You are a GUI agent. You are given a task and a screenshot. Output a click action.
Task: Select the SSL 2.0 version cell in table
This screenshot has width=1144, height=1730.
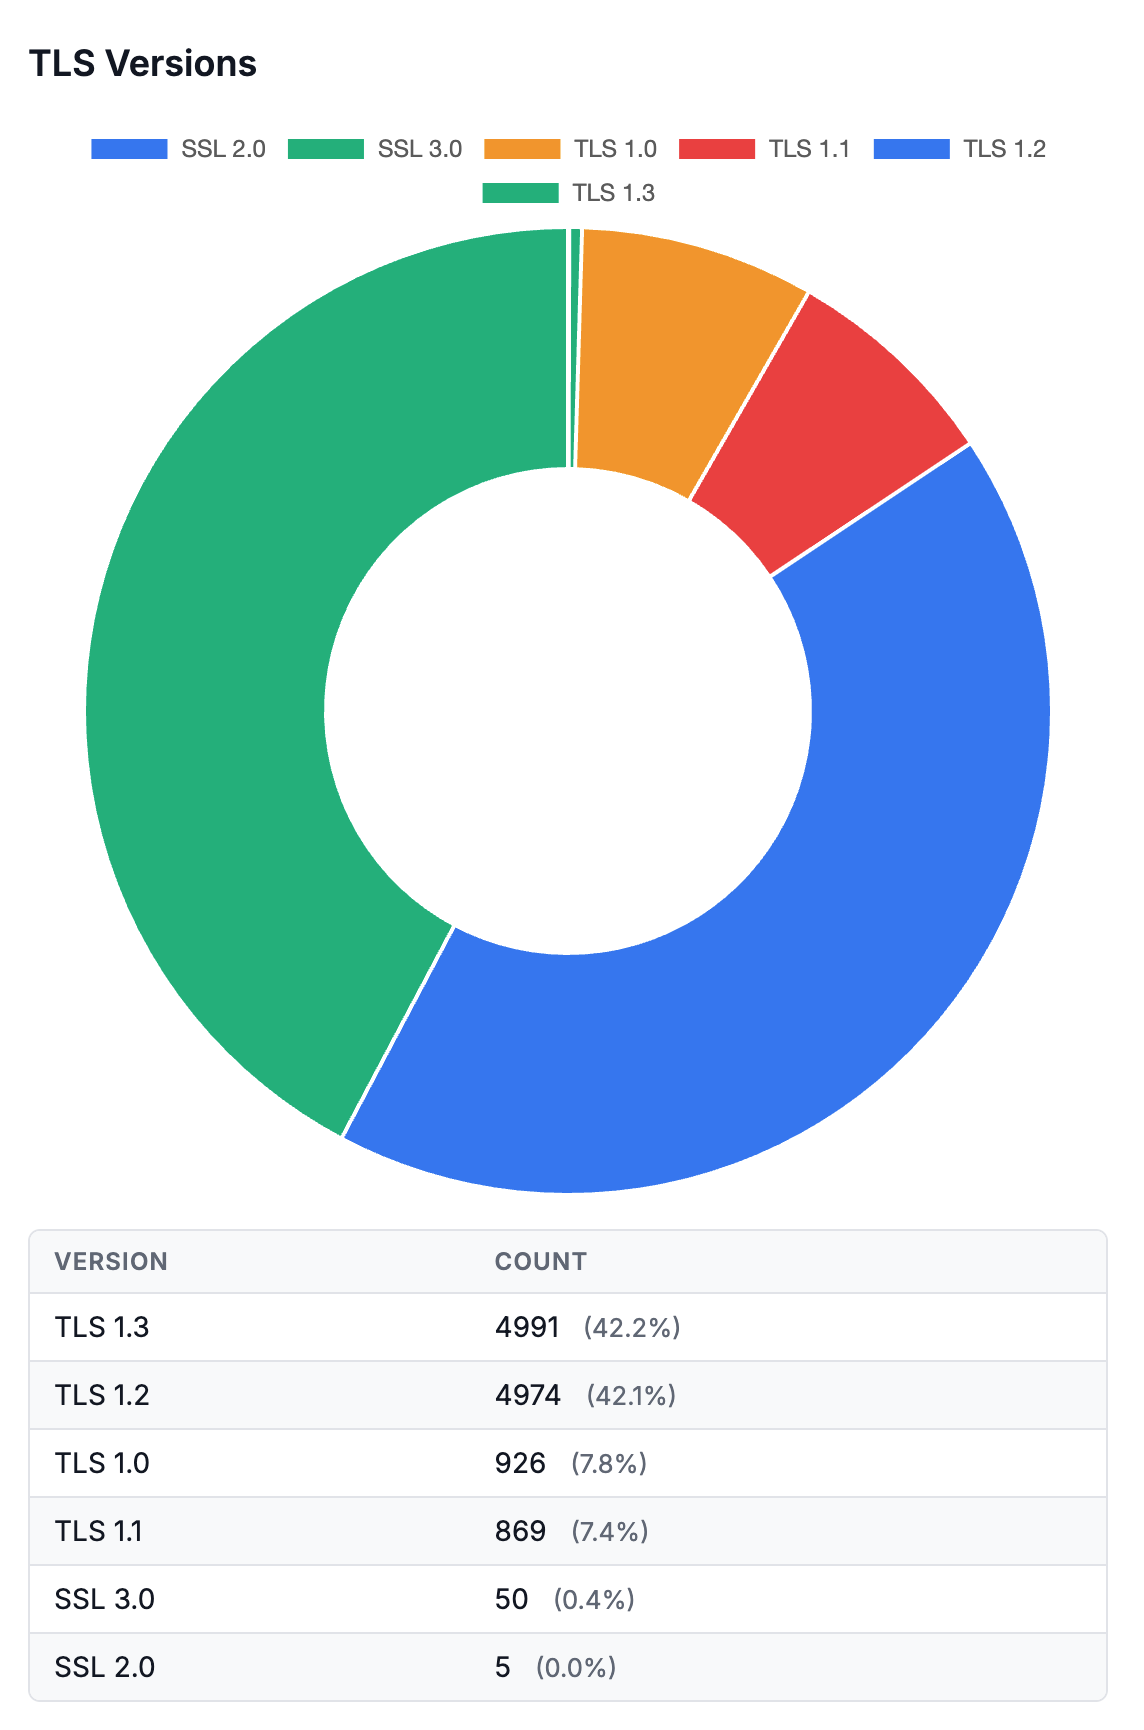[x=105, y=1667]
